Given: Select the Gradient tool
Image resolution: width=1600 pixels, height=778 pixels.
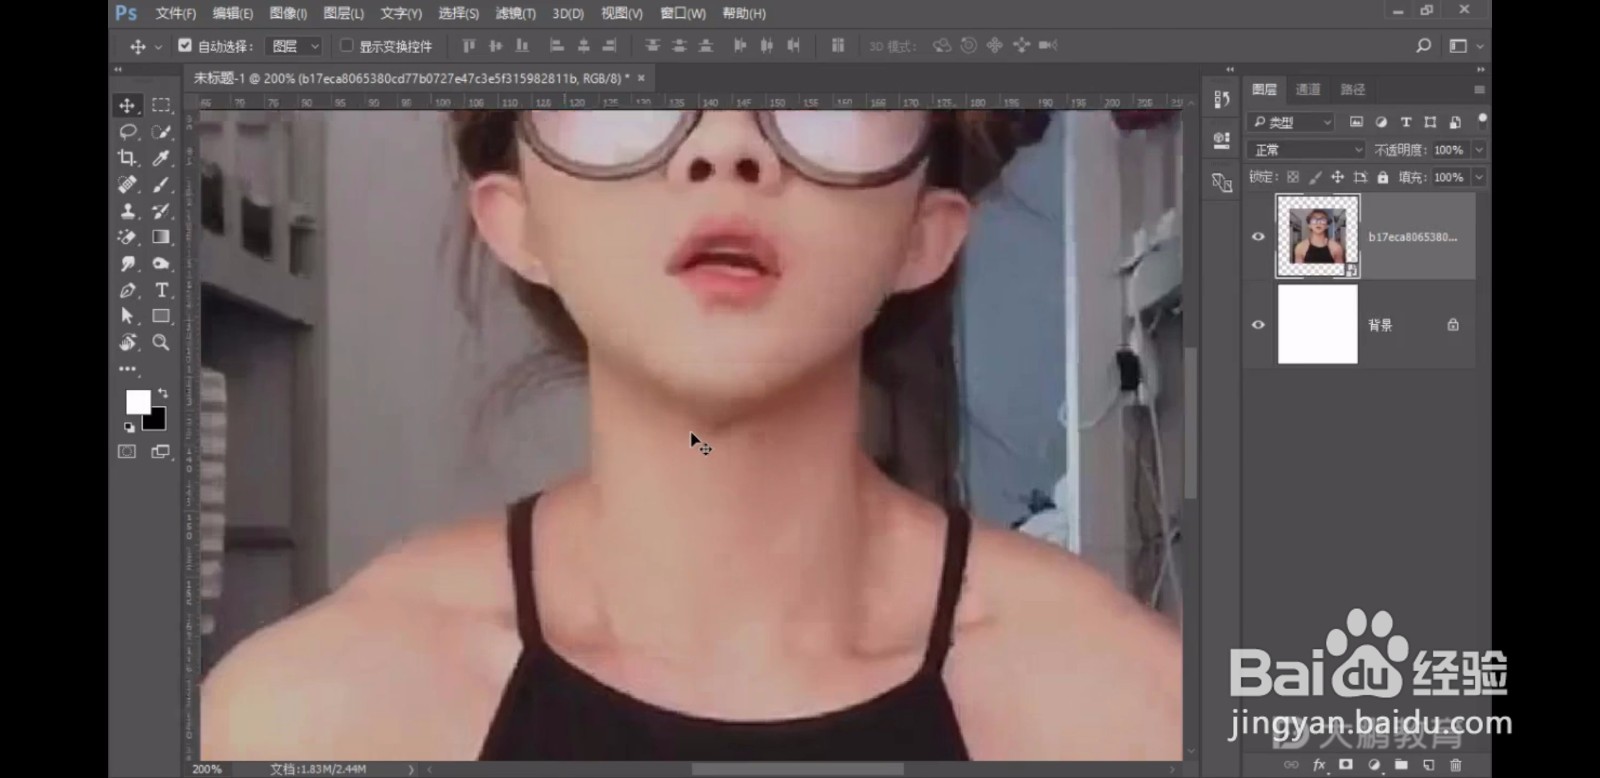Looking at the screenshot, I should (x=160, y=237).
